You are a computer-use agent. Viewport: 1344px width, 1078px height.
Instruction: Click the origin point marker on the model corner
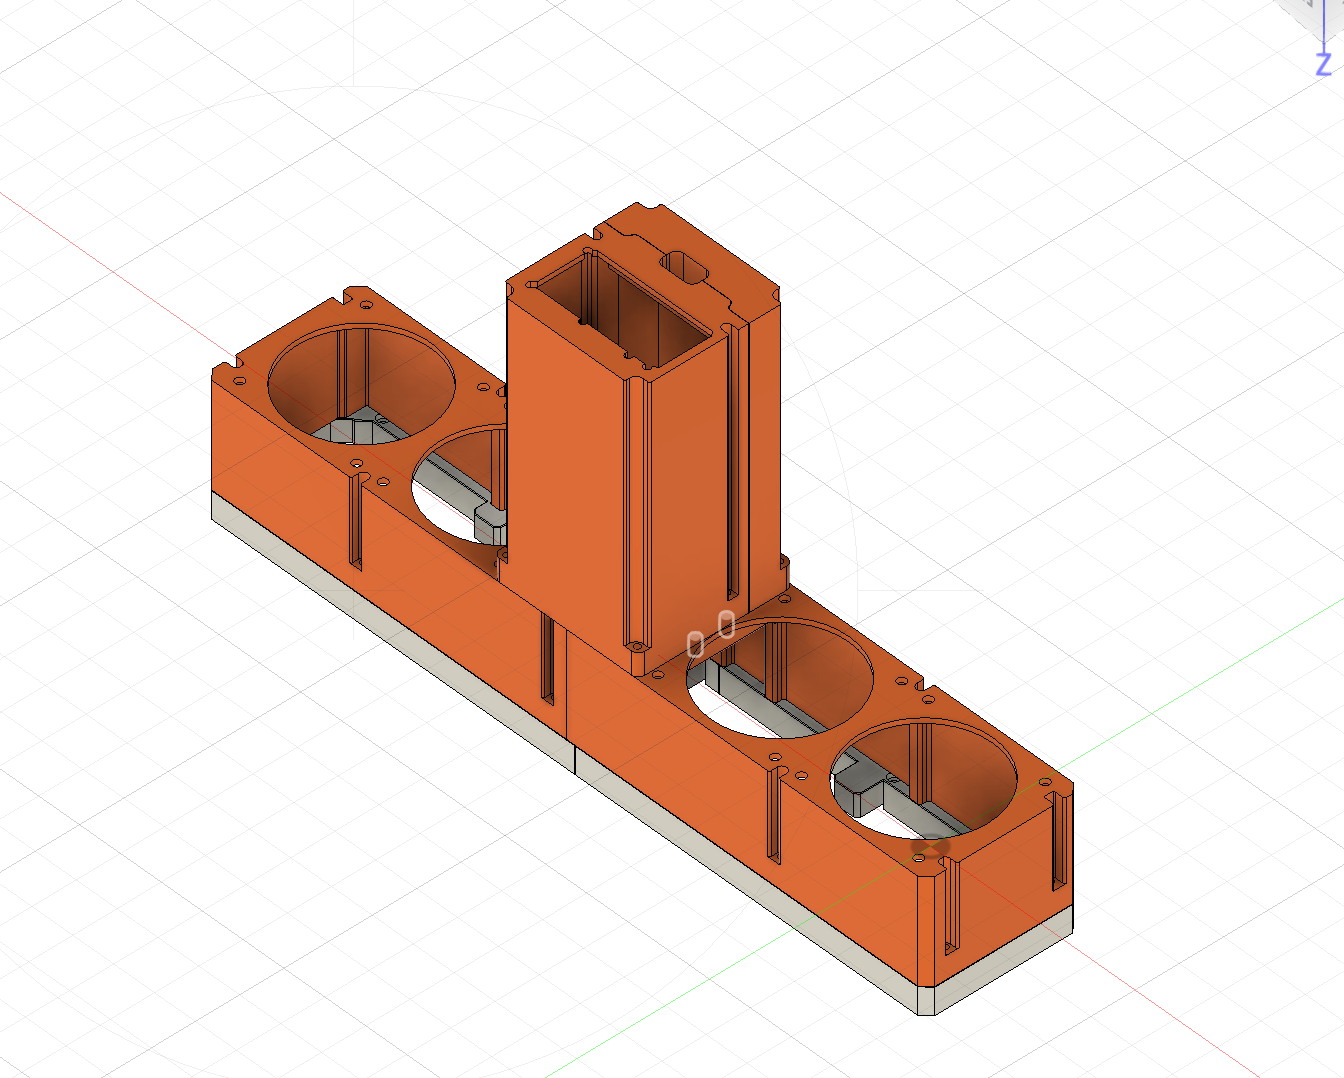click(931, 848)
